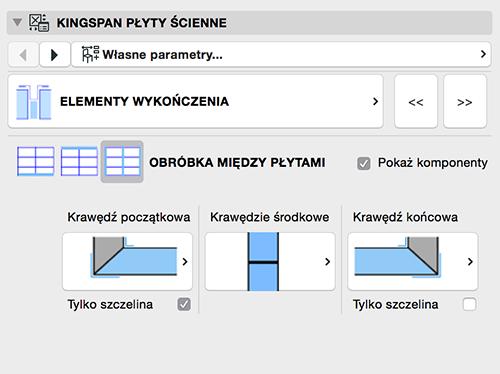Click the >> next page button
Viewport: 500px width, 374px height.
pos(465,102)
